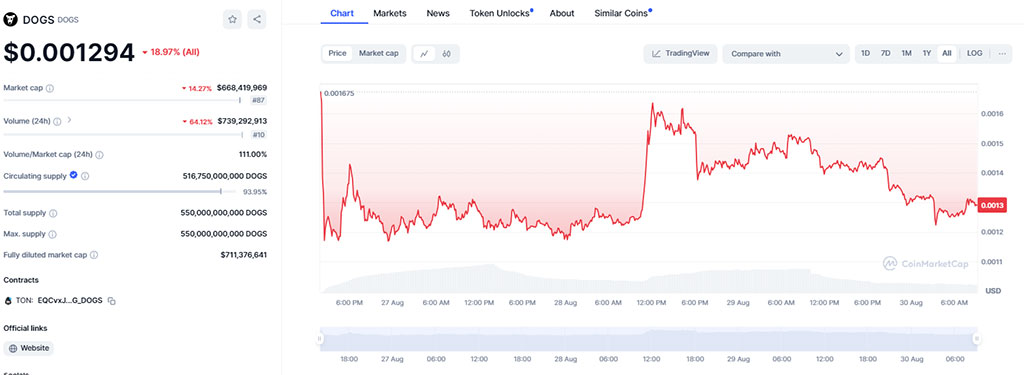Click the 64.12% volume change
The width and height of the screenshot is (1024, 375).
197,122
